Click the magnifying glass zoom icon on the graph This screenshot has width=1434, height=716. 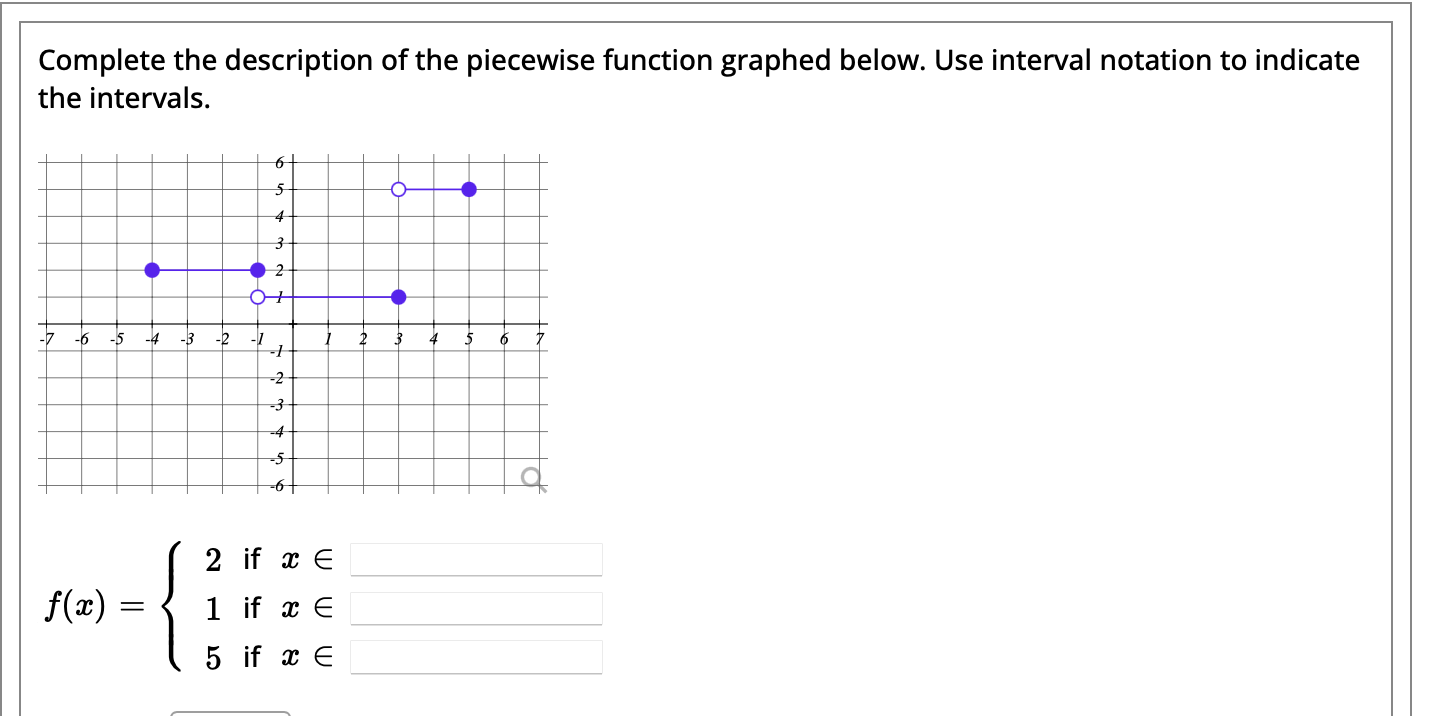[530, 478]
